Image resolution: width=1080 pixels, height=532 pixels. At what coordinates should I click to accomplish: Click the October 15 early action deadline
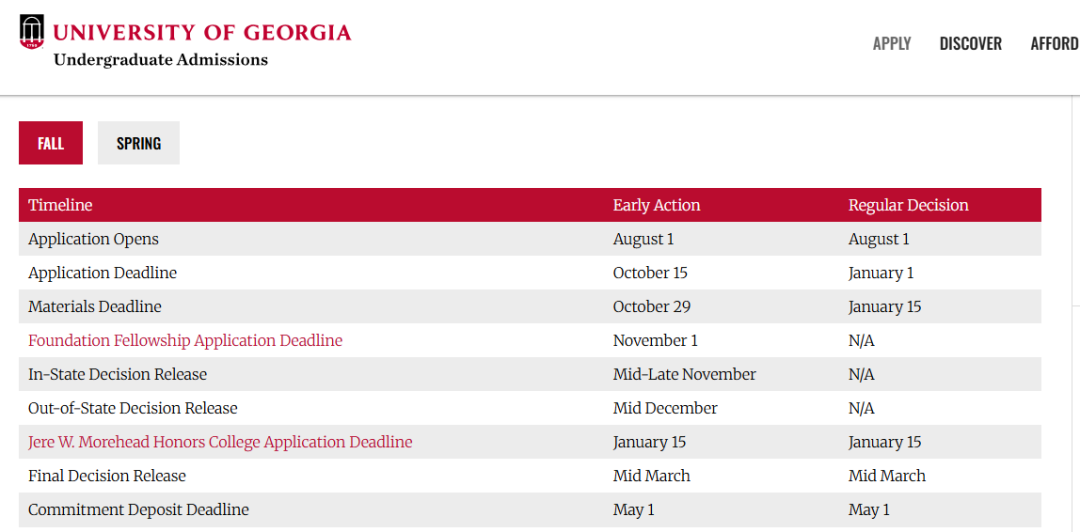point(650,273)
